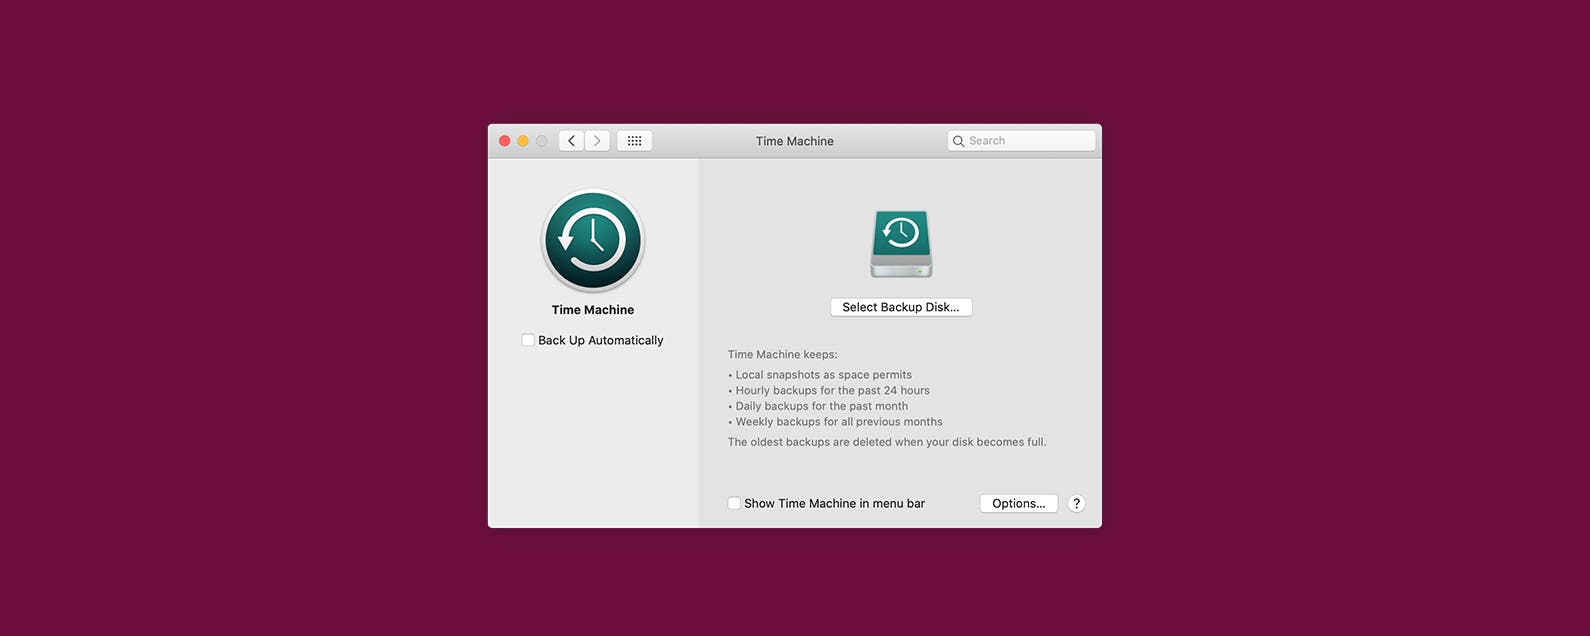Close the window with the red button

tap(505, 141)
